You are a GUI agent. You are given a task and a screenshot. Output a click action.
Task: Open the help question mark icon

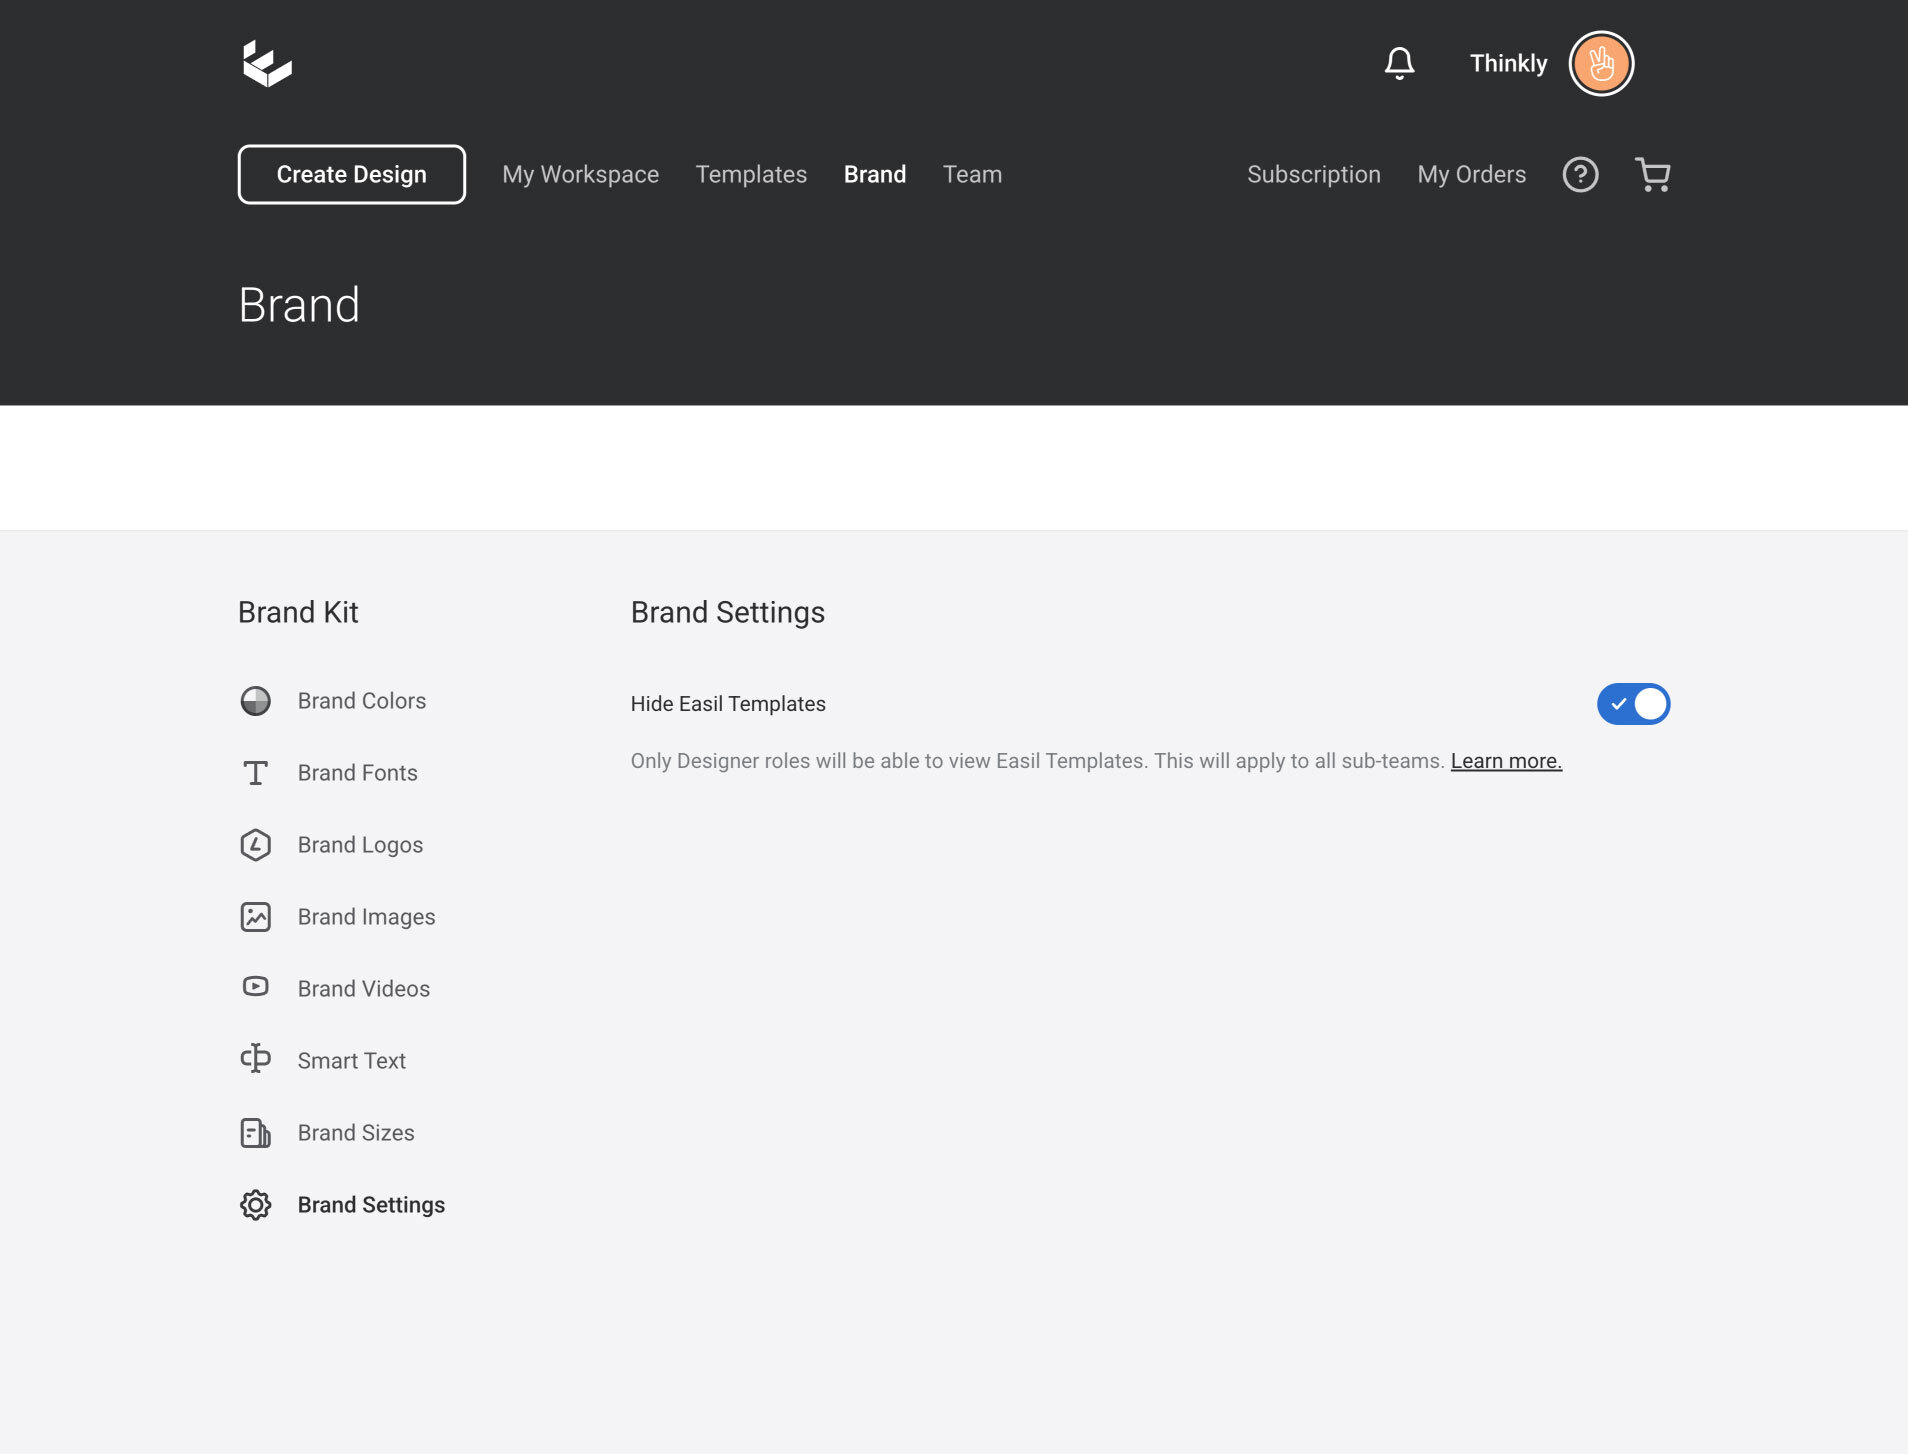[x=1580, y=175]
